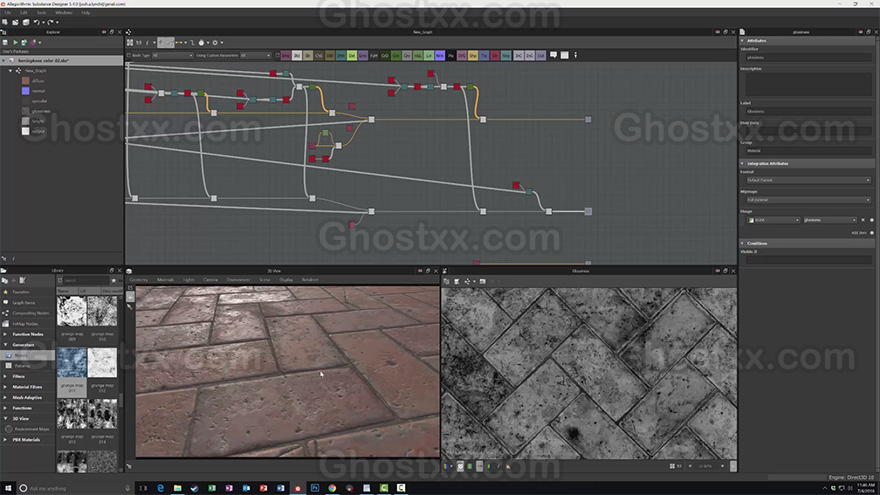Toggle the Add item radio button
This screenshot has height=495, width=880.
[872, 233]
